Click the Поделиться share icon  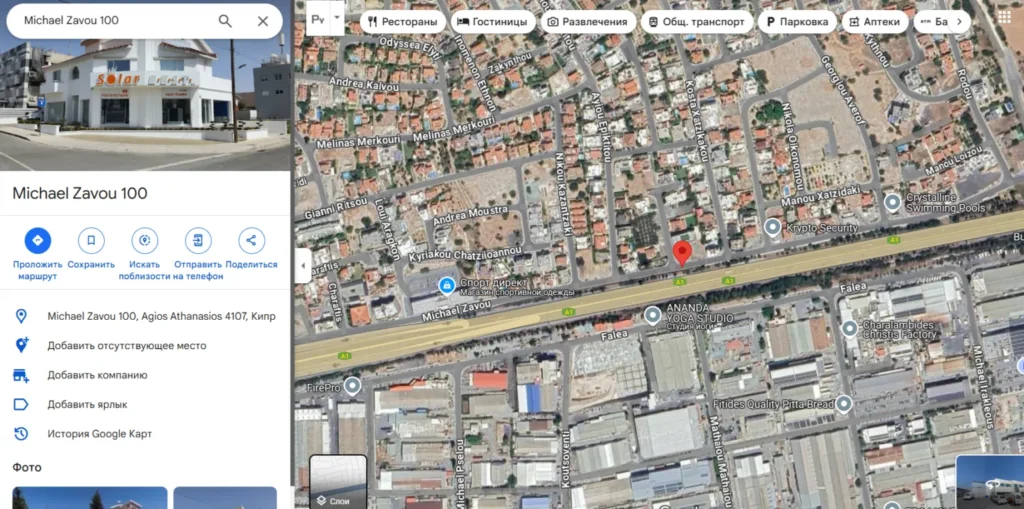[x=251, y=240]
